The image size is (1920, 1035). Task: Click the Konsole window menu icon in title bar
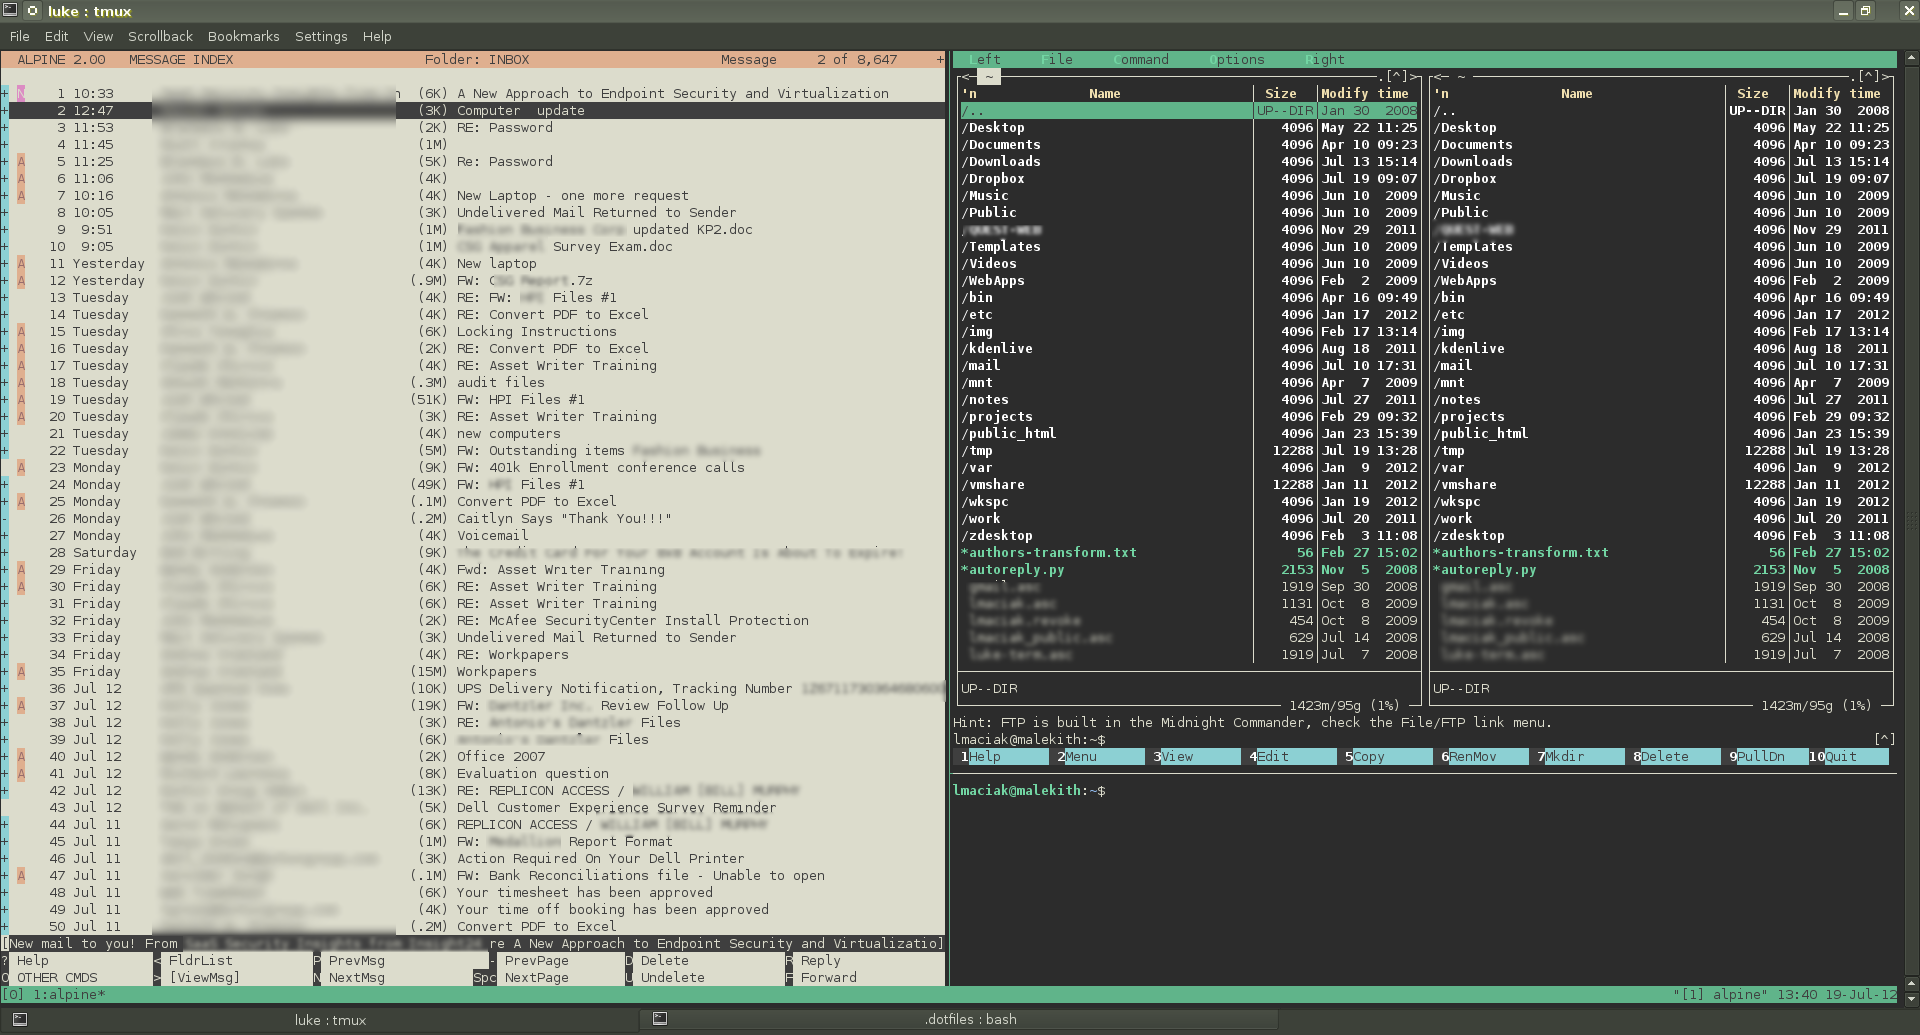tap(10, 11)
